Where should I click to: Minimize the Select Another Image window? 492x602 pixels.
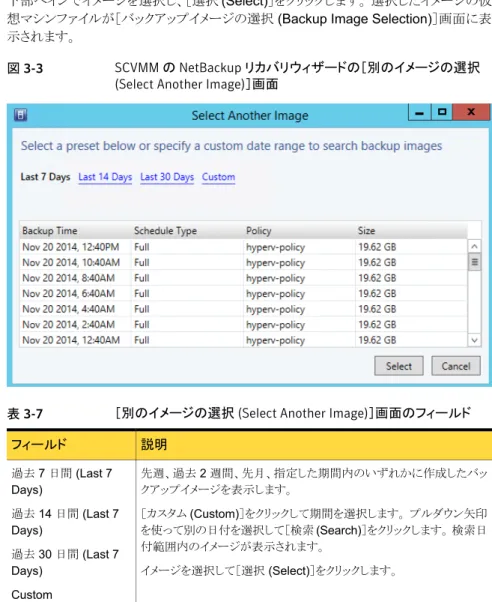419,112
